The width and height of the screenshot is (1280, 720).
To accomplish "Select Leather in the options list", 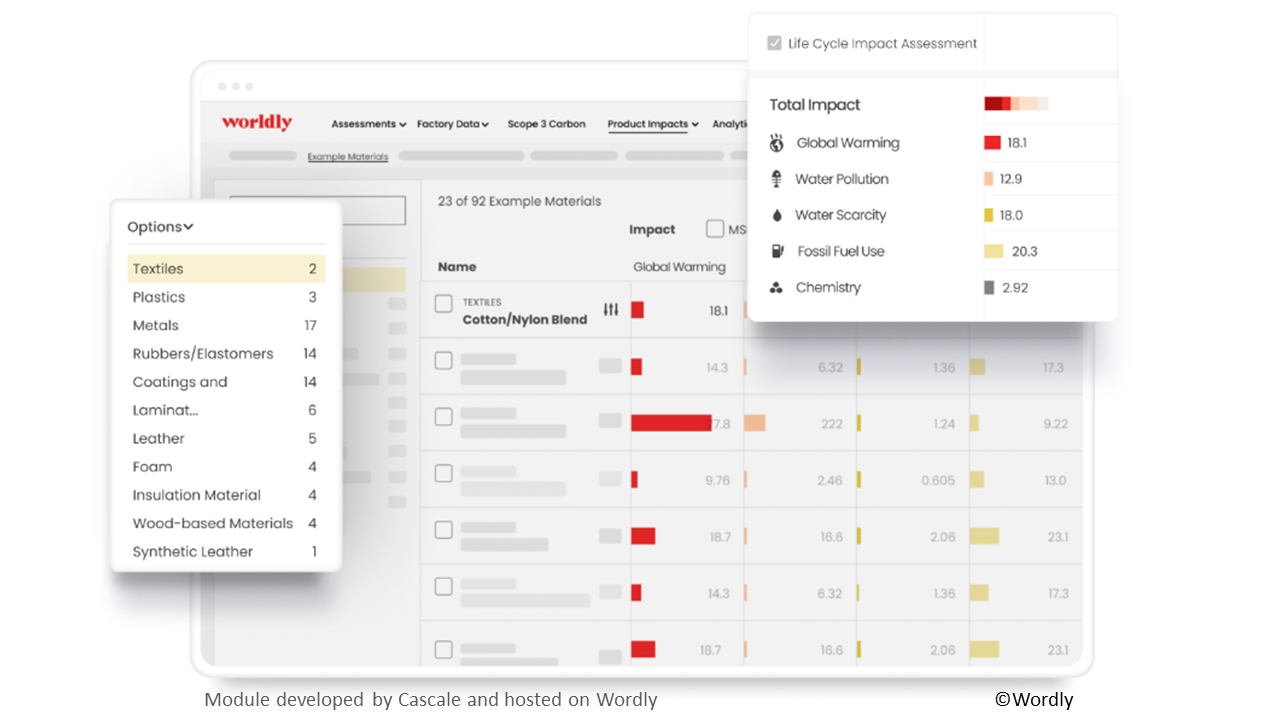I will (x=226, y=438).
